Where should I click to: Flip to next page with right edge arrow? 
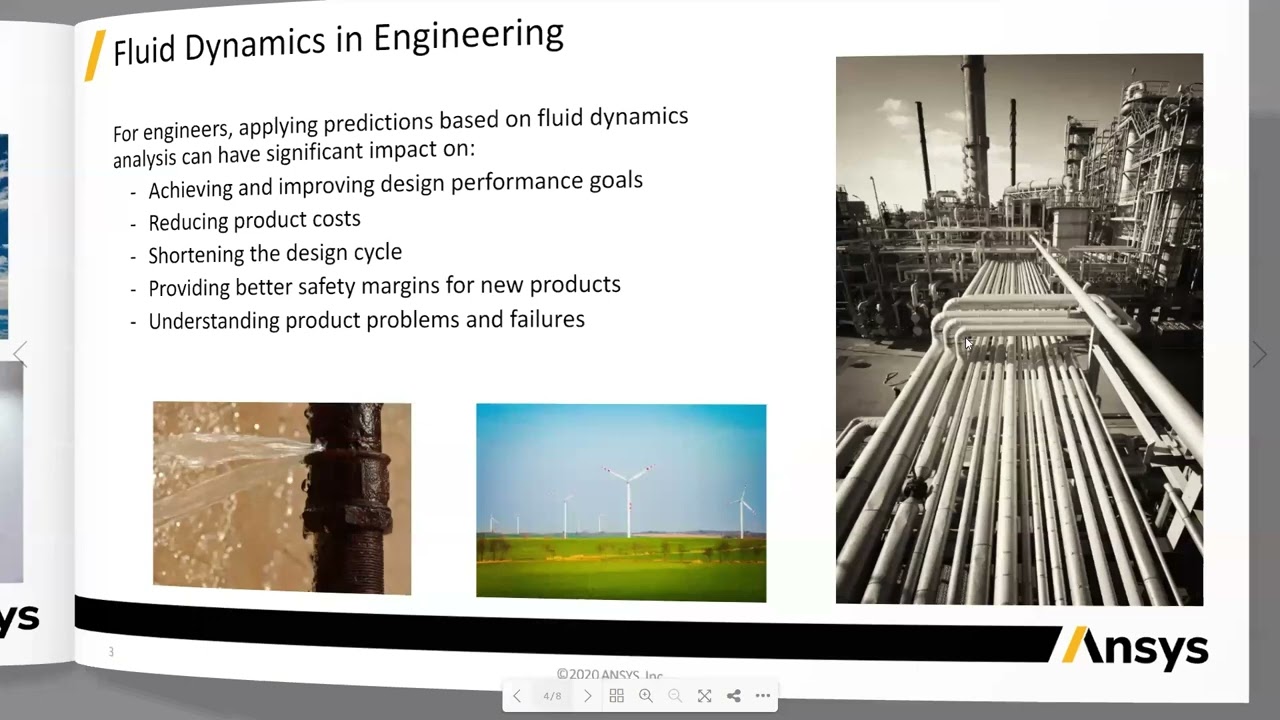[1260, 354]
